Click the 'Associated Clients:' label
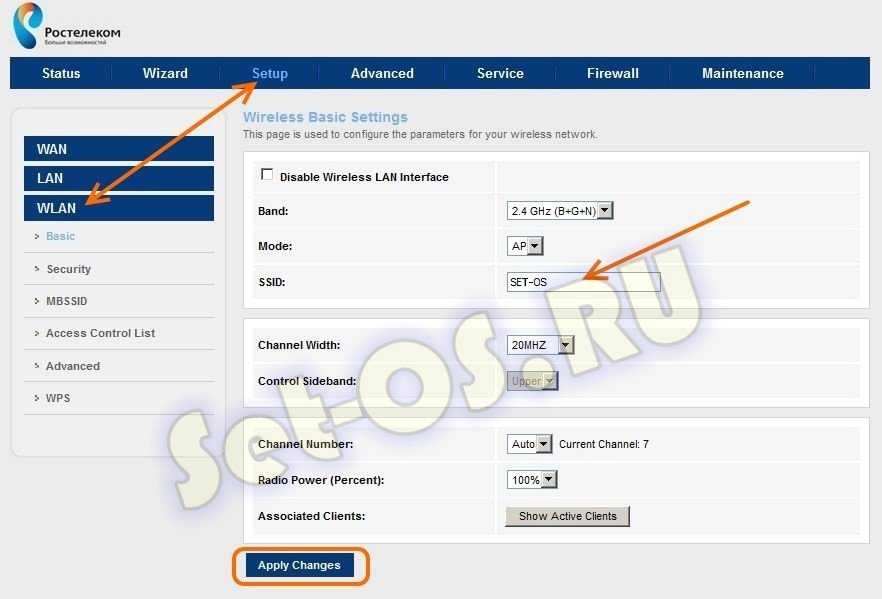 point(311,516)
